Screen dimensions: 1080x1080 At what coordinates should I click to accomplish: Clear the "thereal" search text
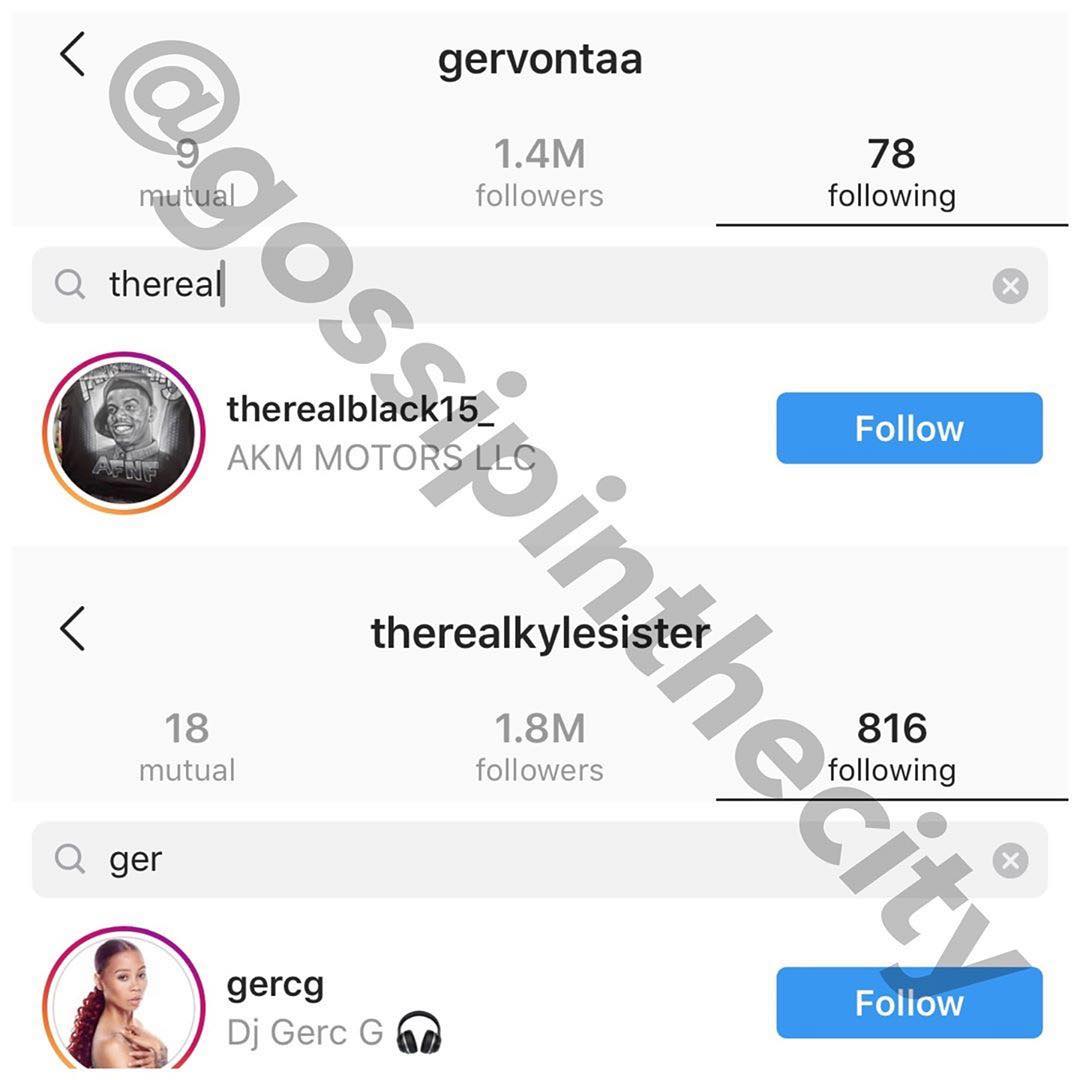pos(1010,285)
